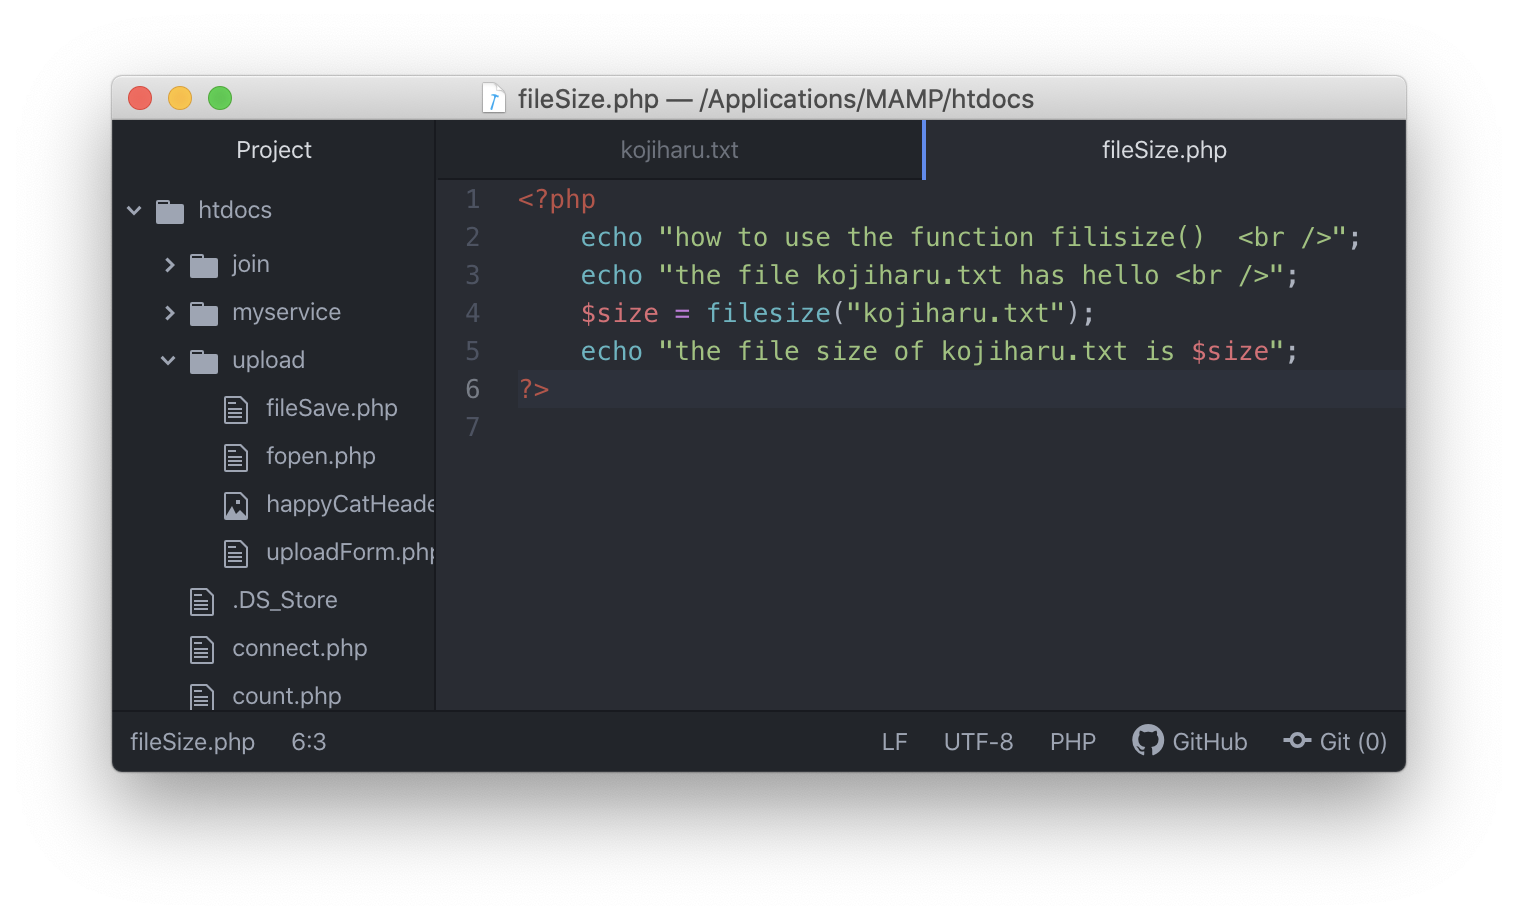Open the Git (0) panel

pyautogui.click(x=1335, y=741)
